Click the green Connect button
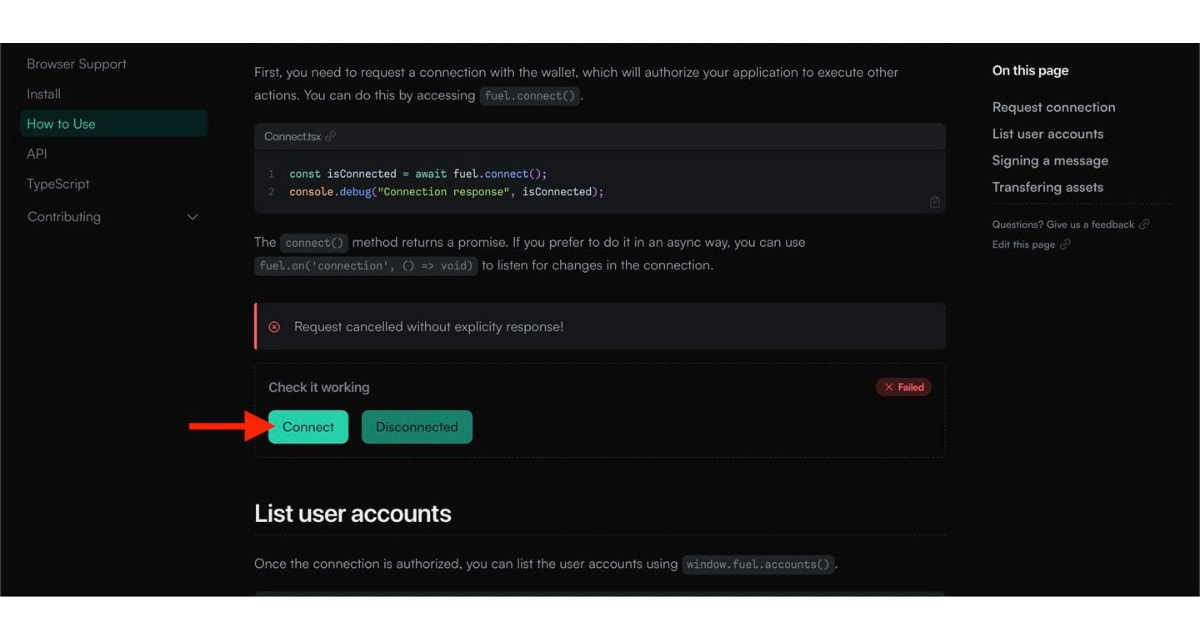This screenshot has height=628, width=1200. click(x=308, y=427)
